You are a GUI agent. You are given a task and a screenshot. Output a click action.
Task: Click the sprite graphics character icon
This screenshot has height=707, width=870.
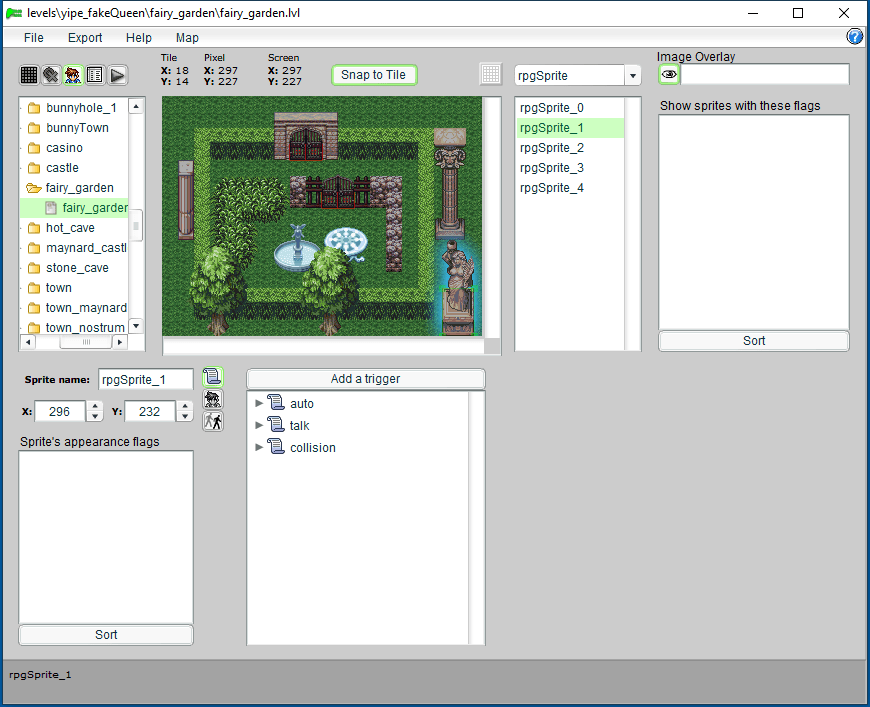(x=212, y=399)
